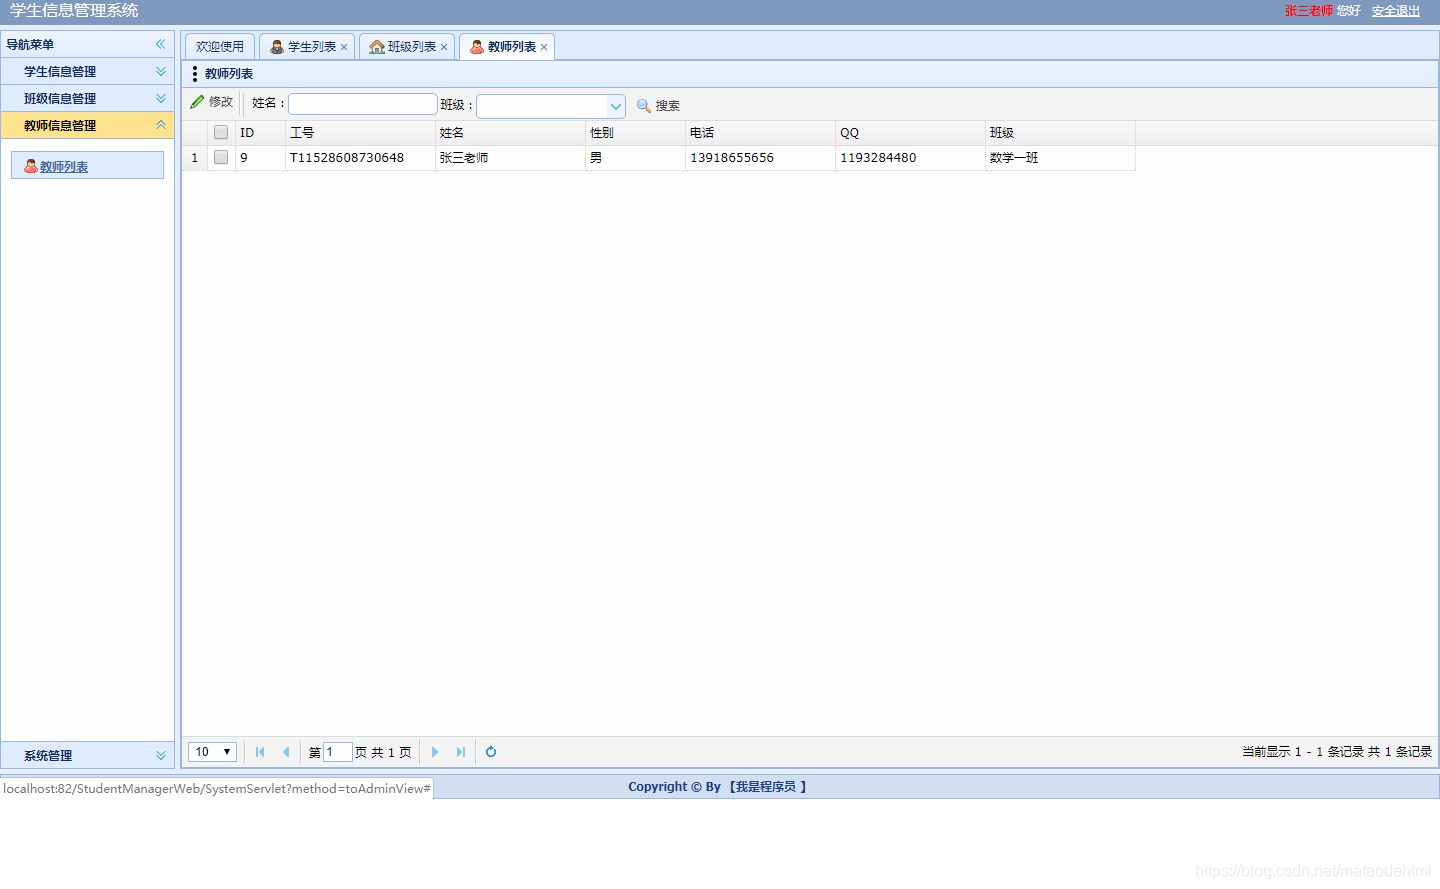Click the 安全退出 logout link
The image size is (1440, 889).
pos(1396,11)
